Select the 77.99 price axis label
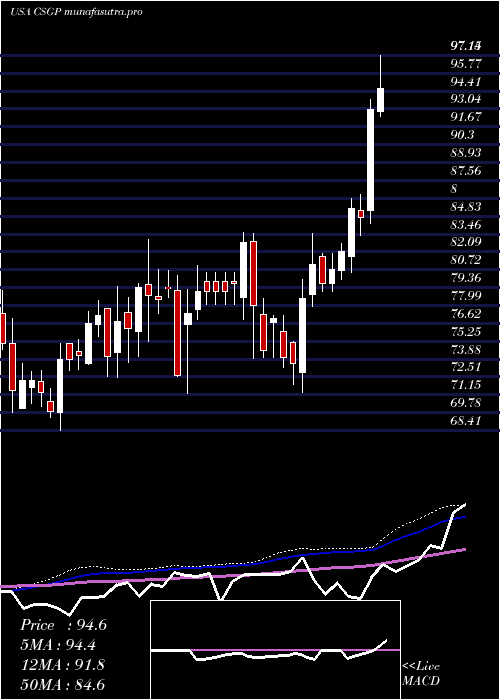This screenshot has height=700, width=500. (466, 296)
